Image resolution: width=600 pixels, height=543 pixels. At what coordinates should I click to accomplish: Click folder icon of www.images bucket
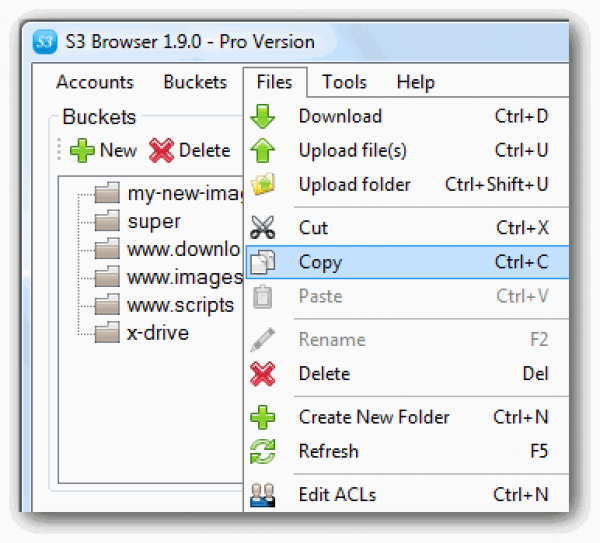[107, 276]
